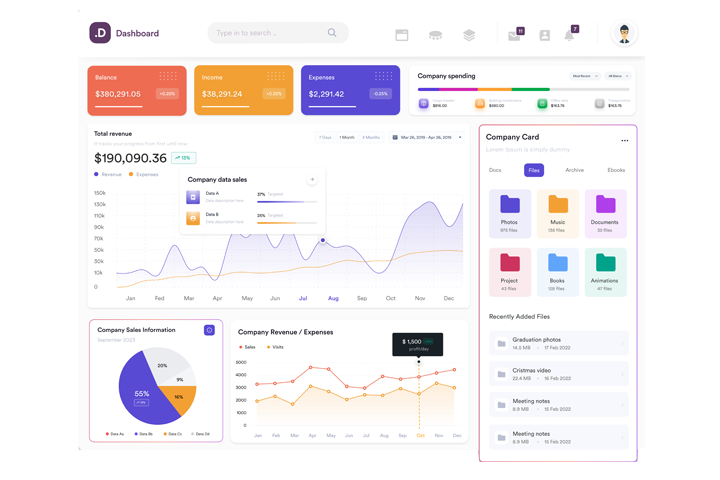This screenshot has height=480, width=720.
Task: Open the Animations folder
Action: (x=605, y=269)
